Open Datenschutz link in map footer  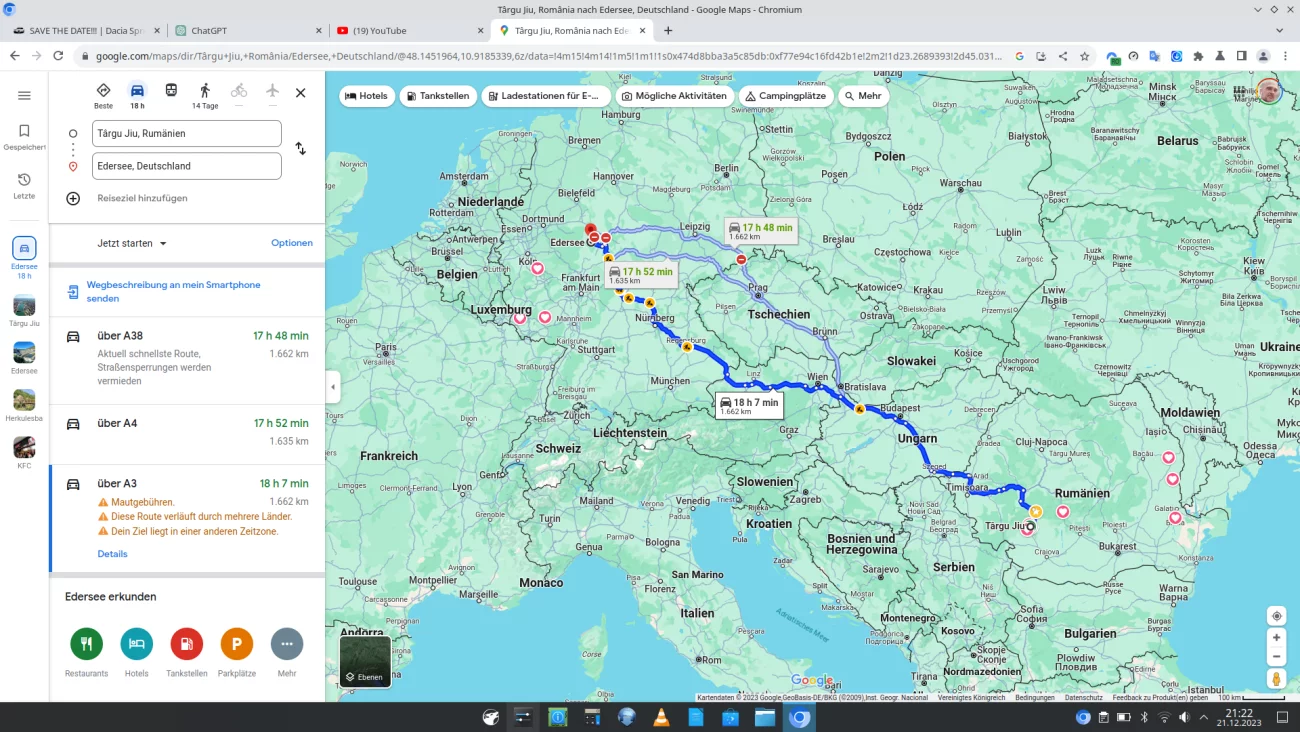tap(1083, 697)
